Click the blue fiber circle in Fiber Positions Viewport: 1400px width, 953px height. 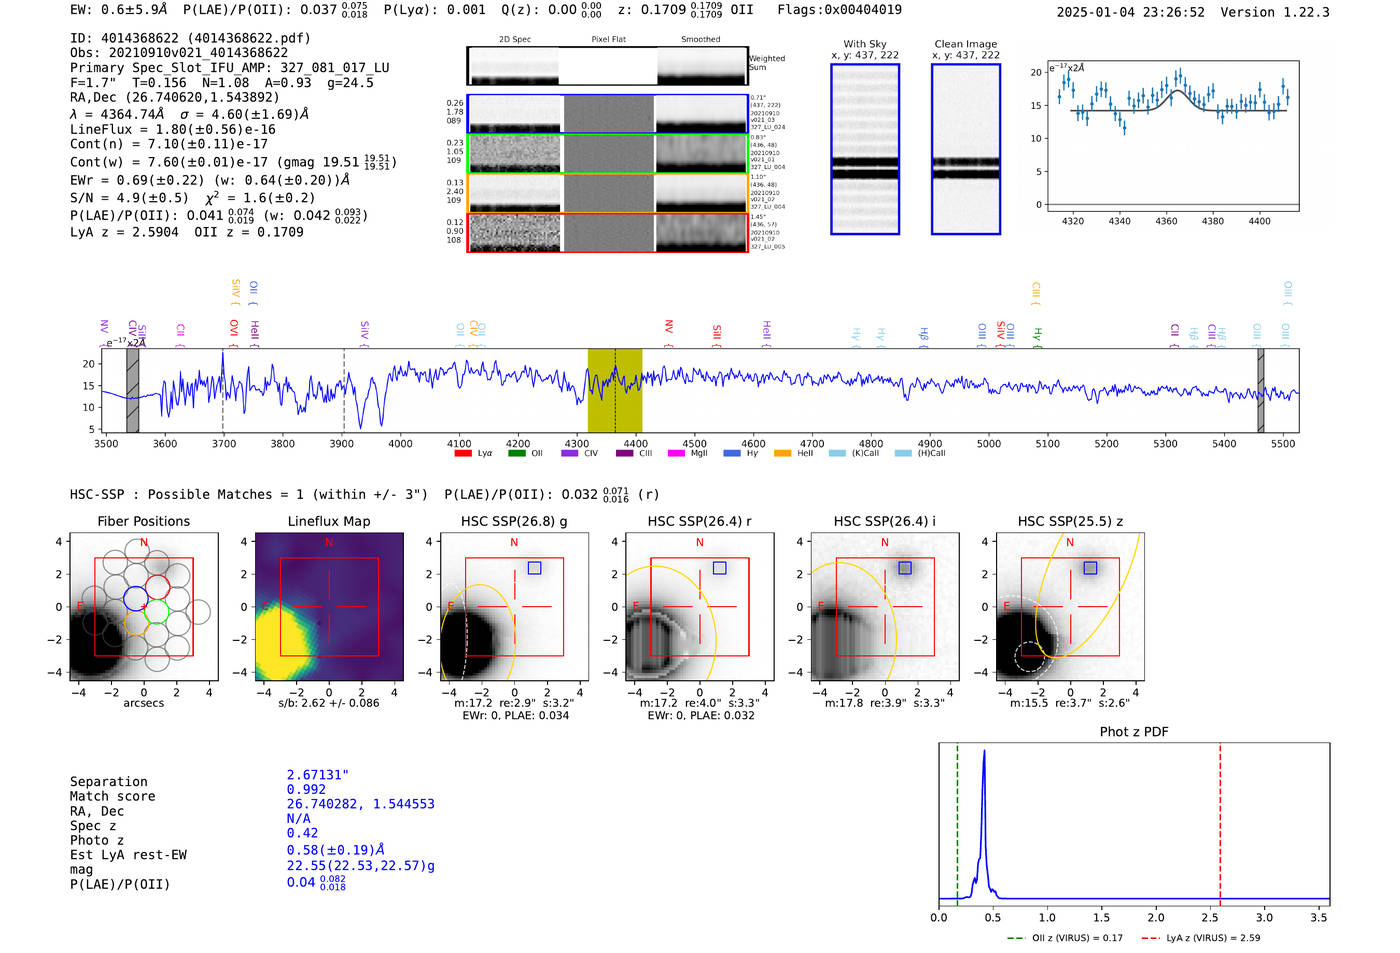(136, 599)
